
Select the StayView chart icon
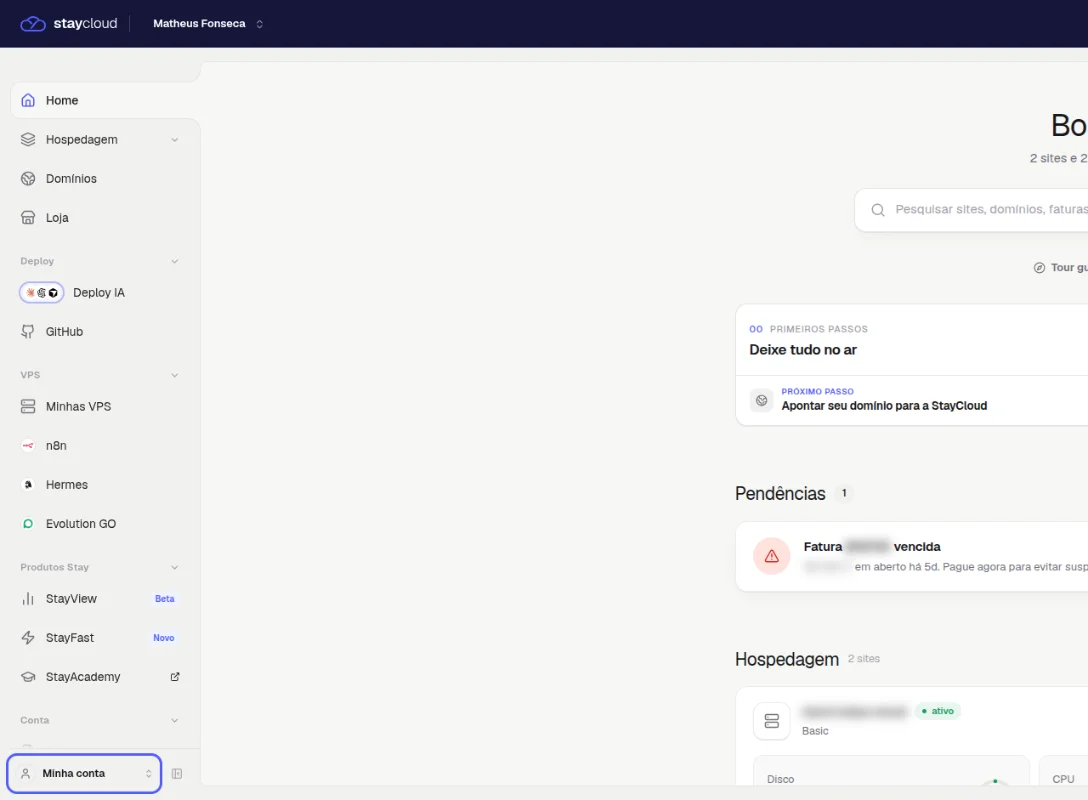(28, 599)
